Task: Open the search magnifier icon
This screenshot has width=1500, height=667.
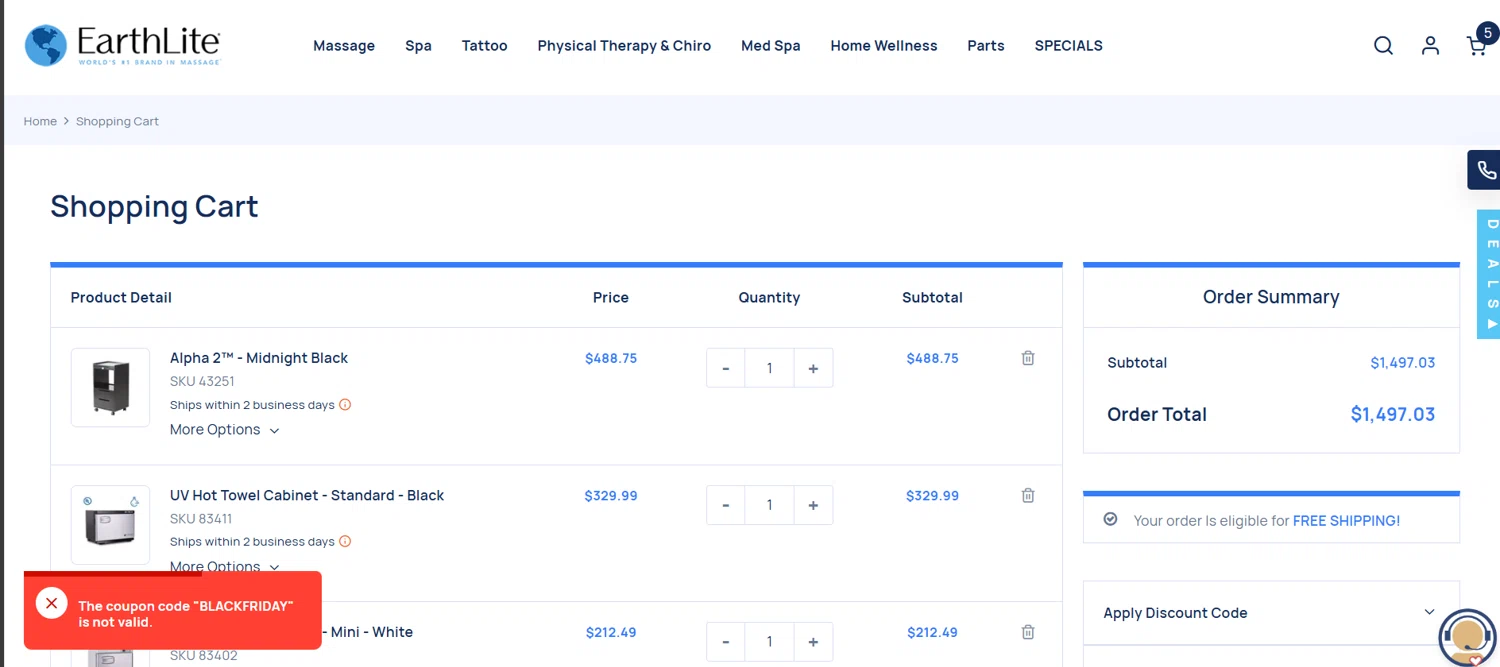Action: pyautogui.click(x=1383, y=46)
